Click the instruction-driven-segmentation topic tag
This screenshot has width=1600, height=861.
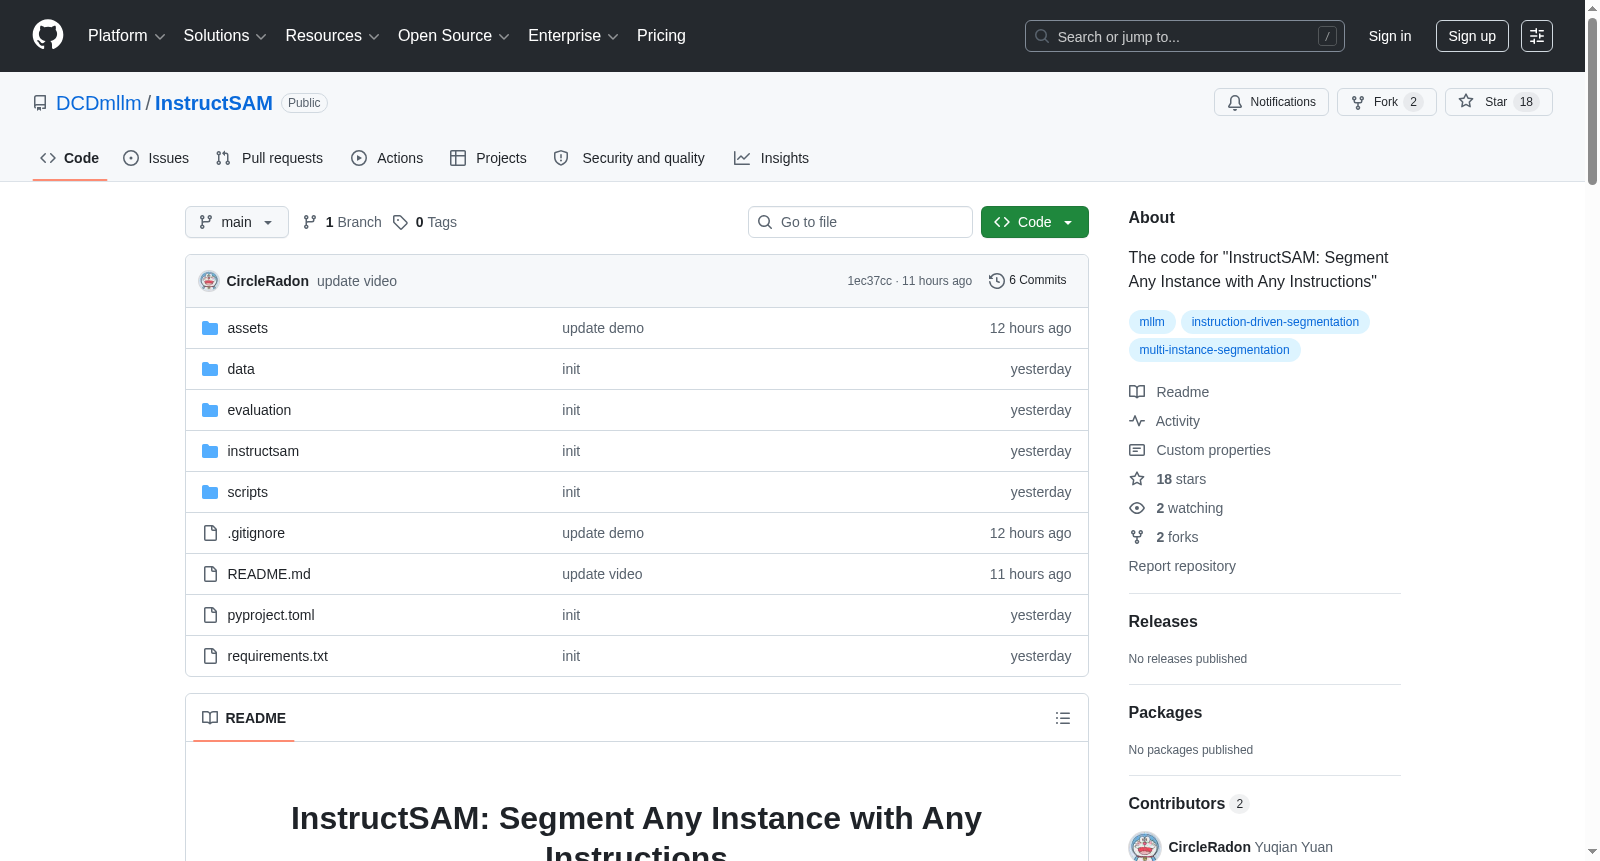tap(1275, 322)
